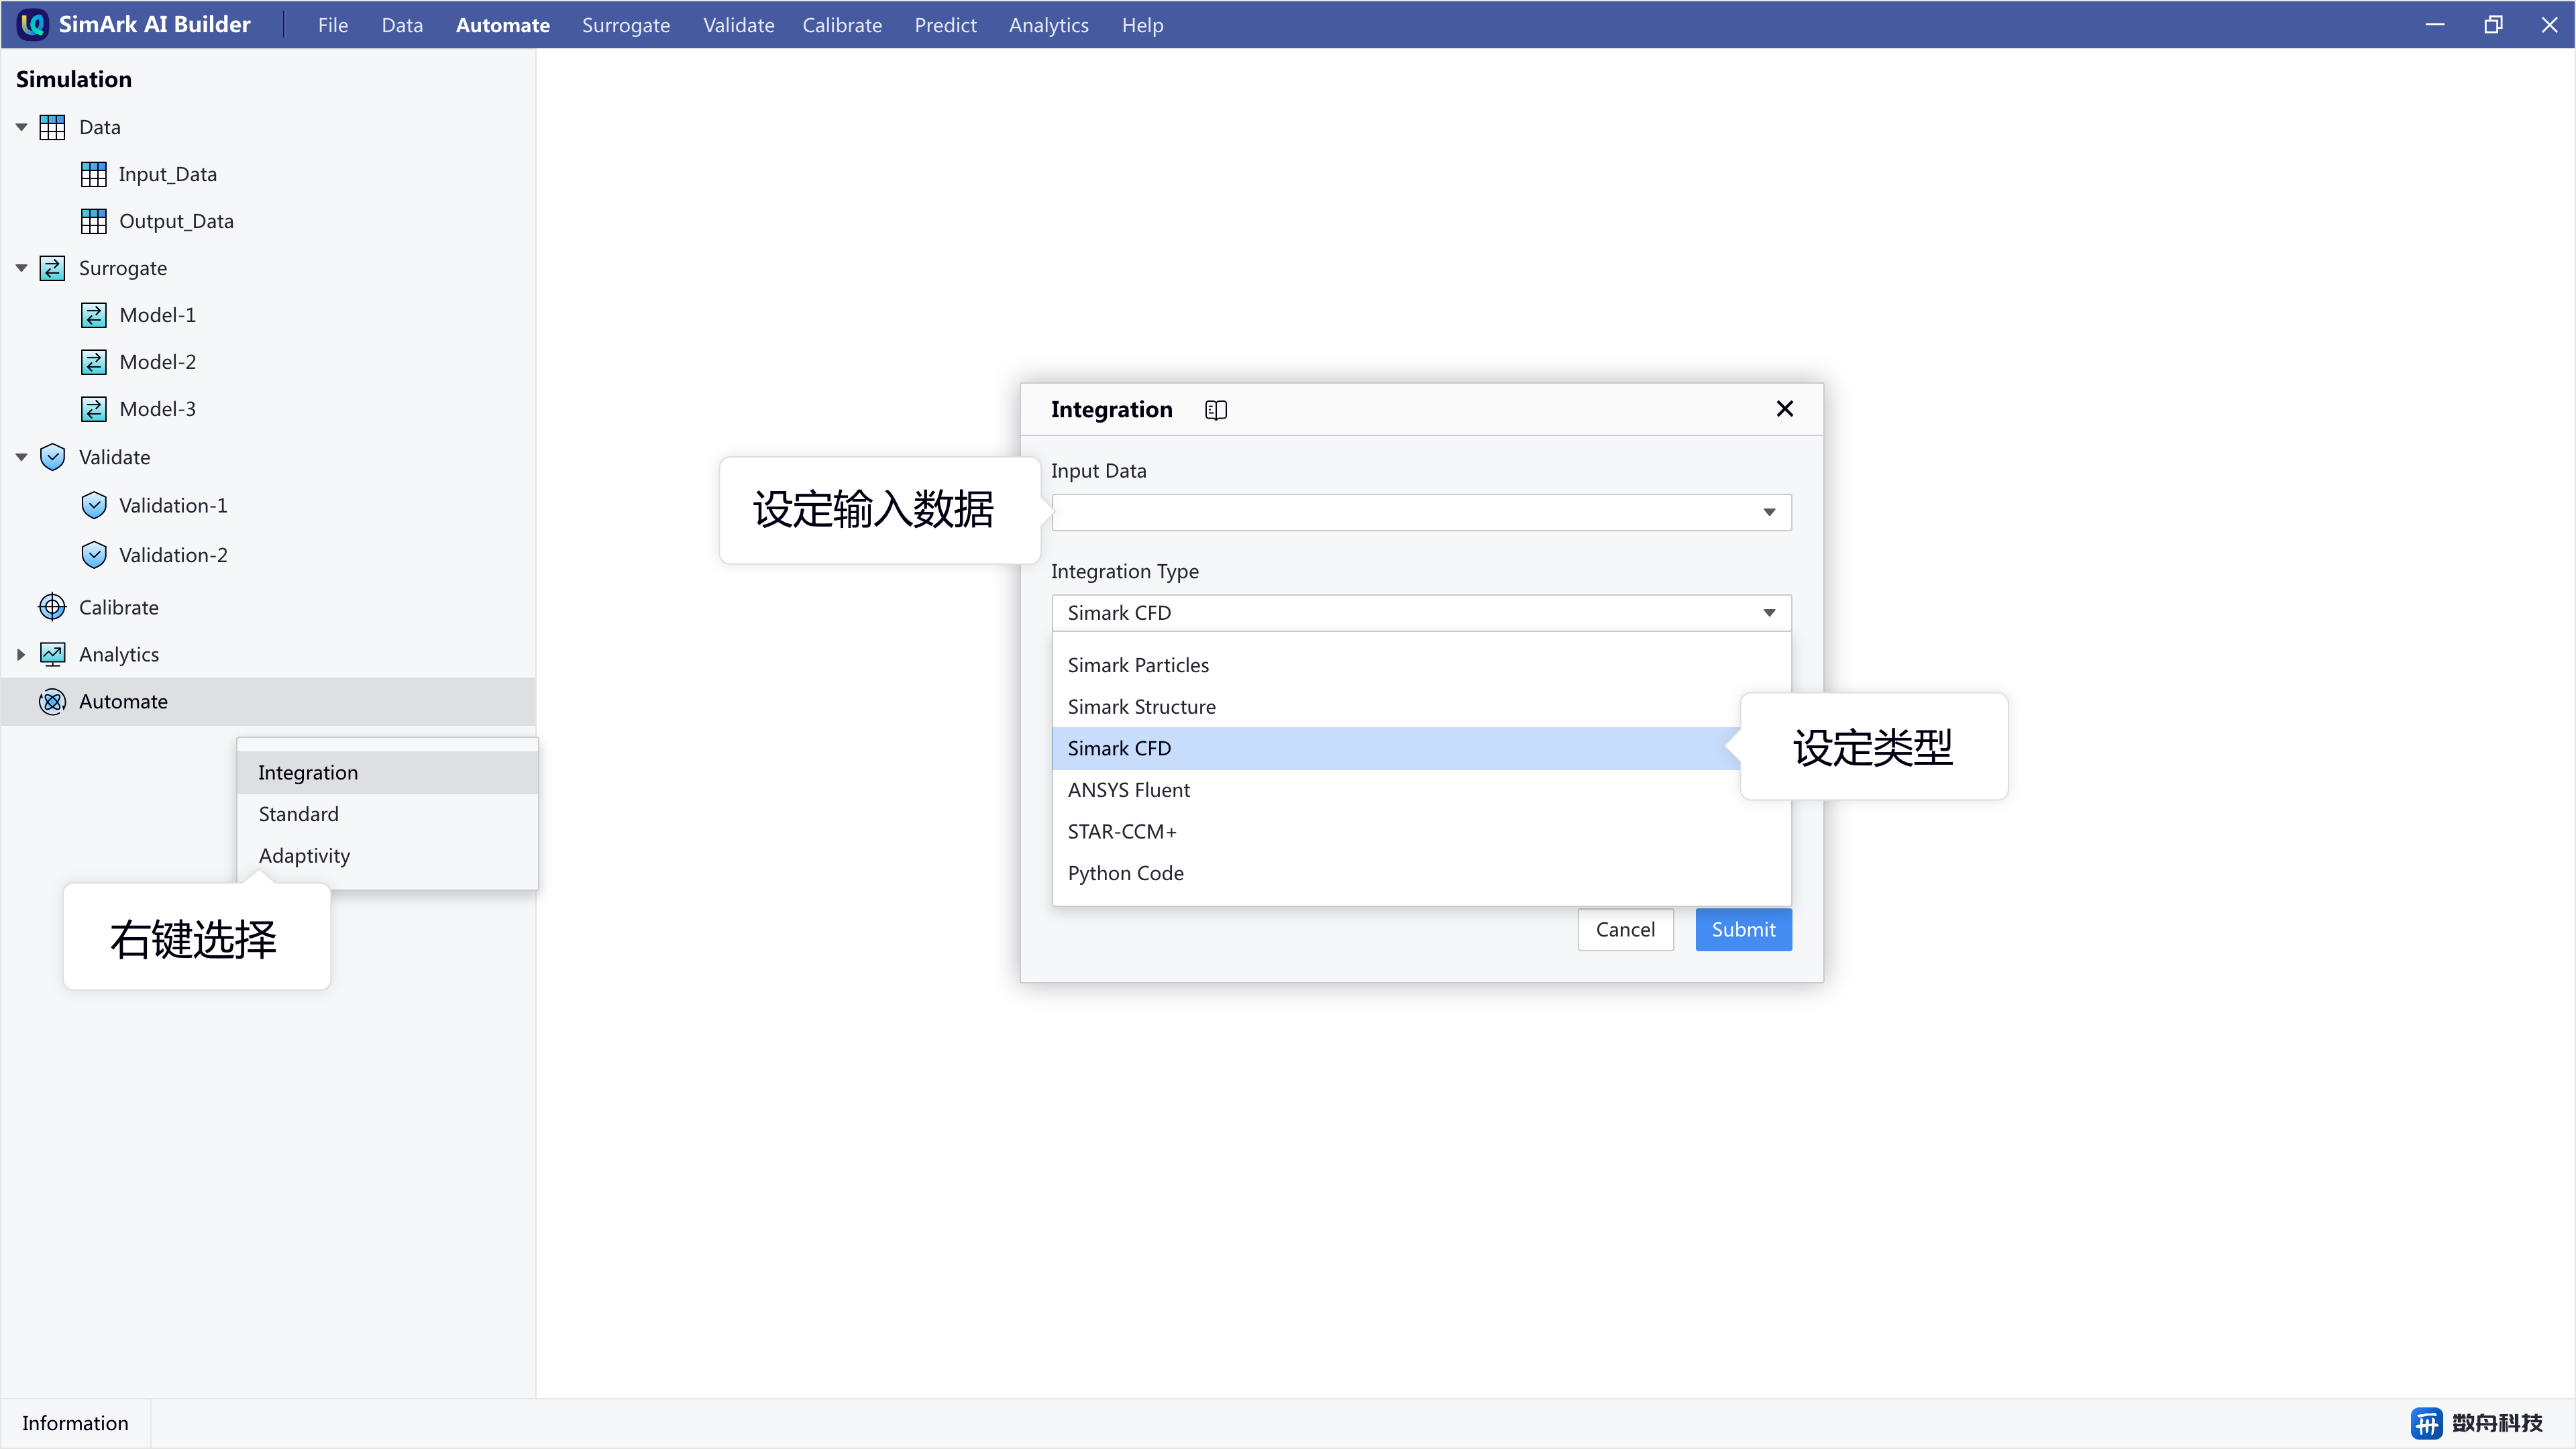Click the Validation-1 shield icon

[x=93, y=505]
